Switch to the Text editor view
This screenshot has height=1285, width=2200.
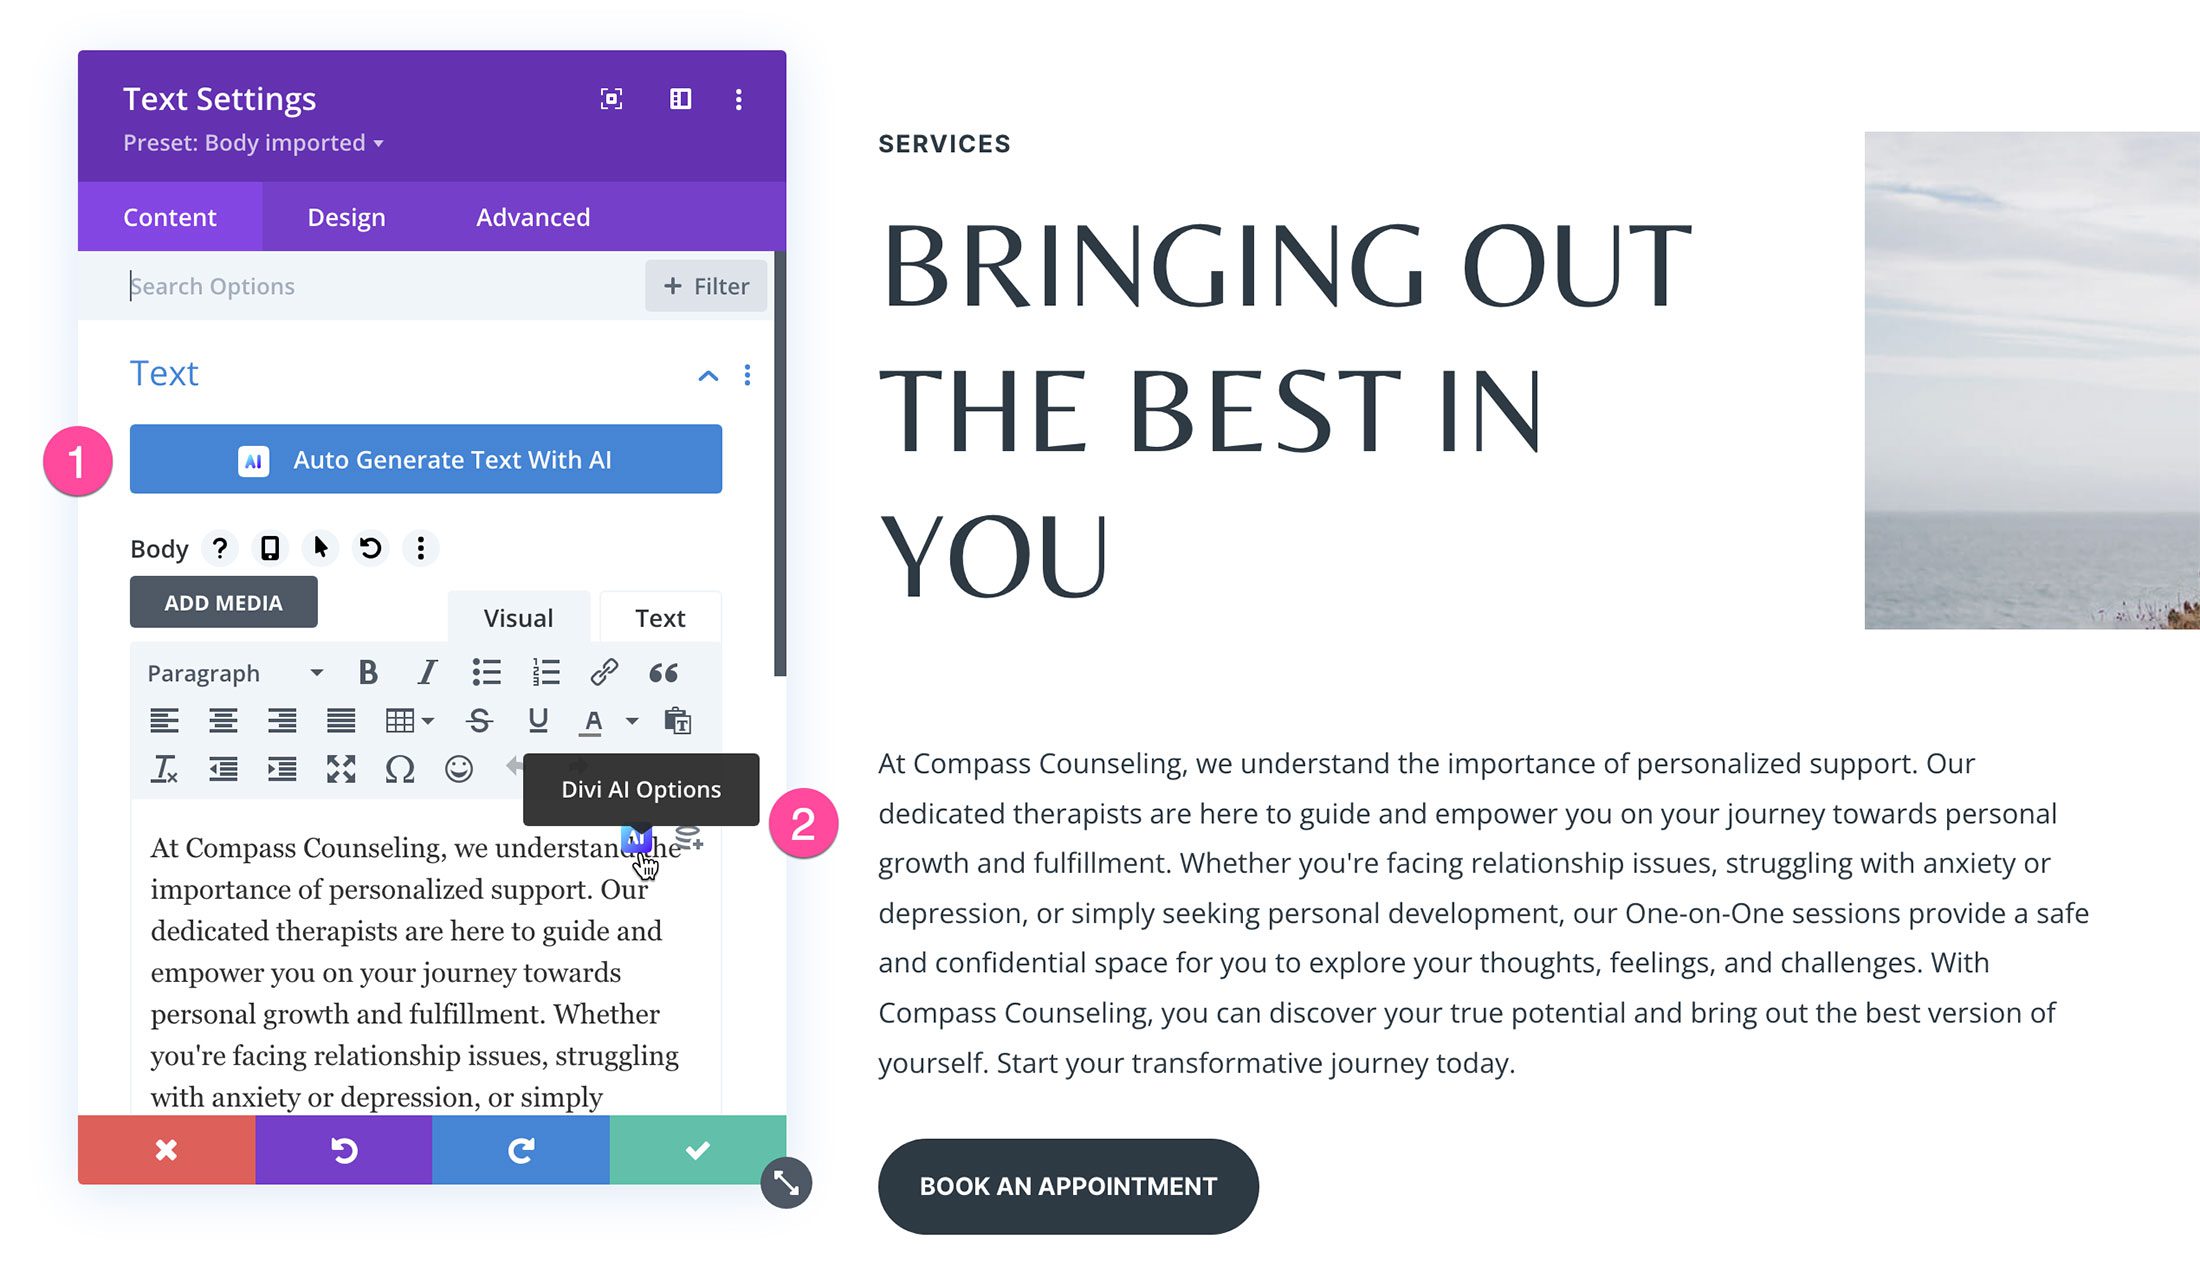coord(659,615)
